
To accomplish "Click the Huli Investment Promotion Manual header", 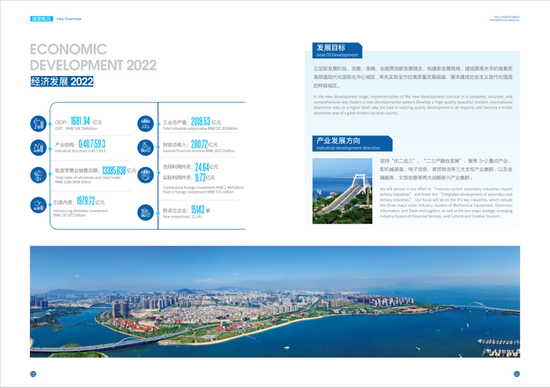I will click(505, 19).
